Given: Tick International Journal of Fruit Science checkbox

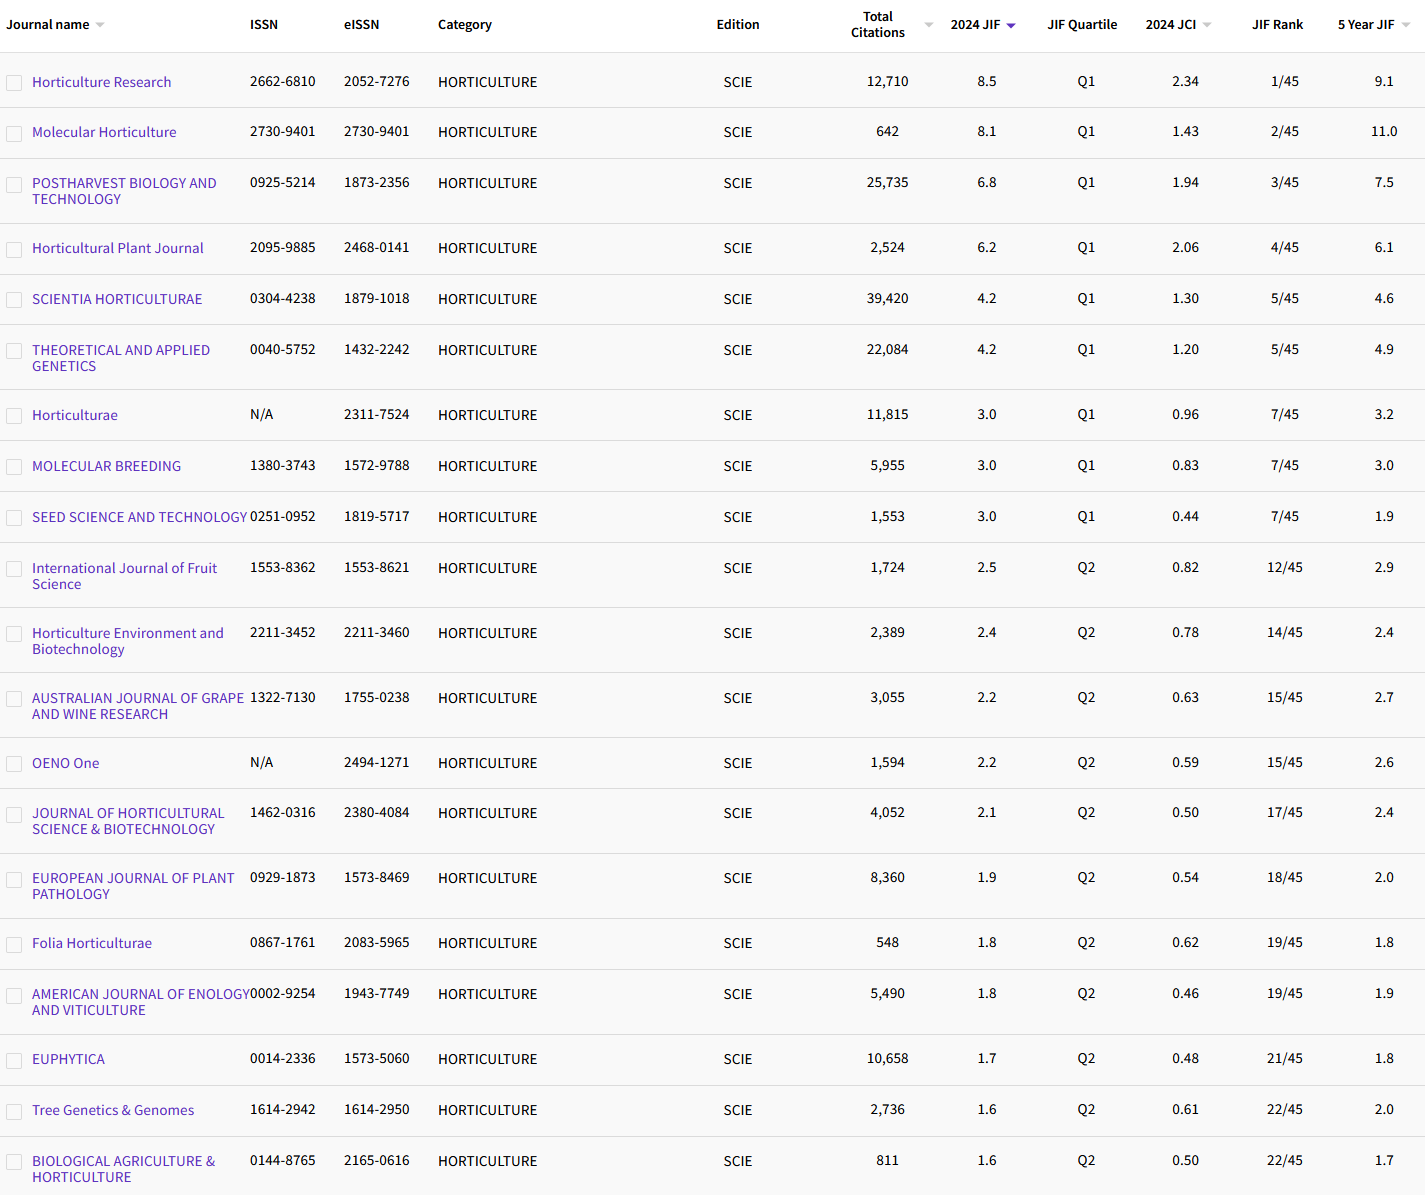Looking at the screenshot, I should [x=14, y=569].
